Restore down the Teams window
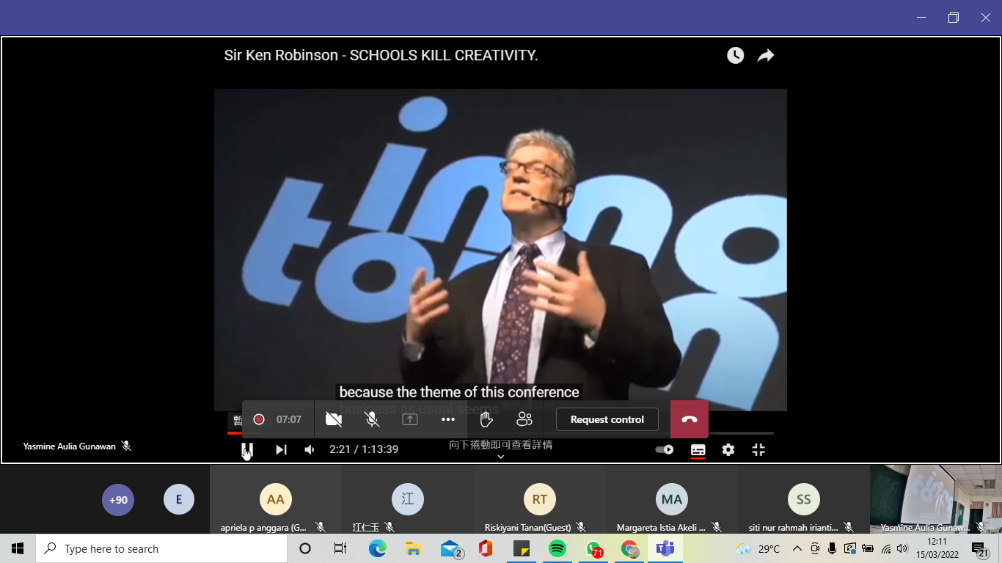 [x=953, y=17]
